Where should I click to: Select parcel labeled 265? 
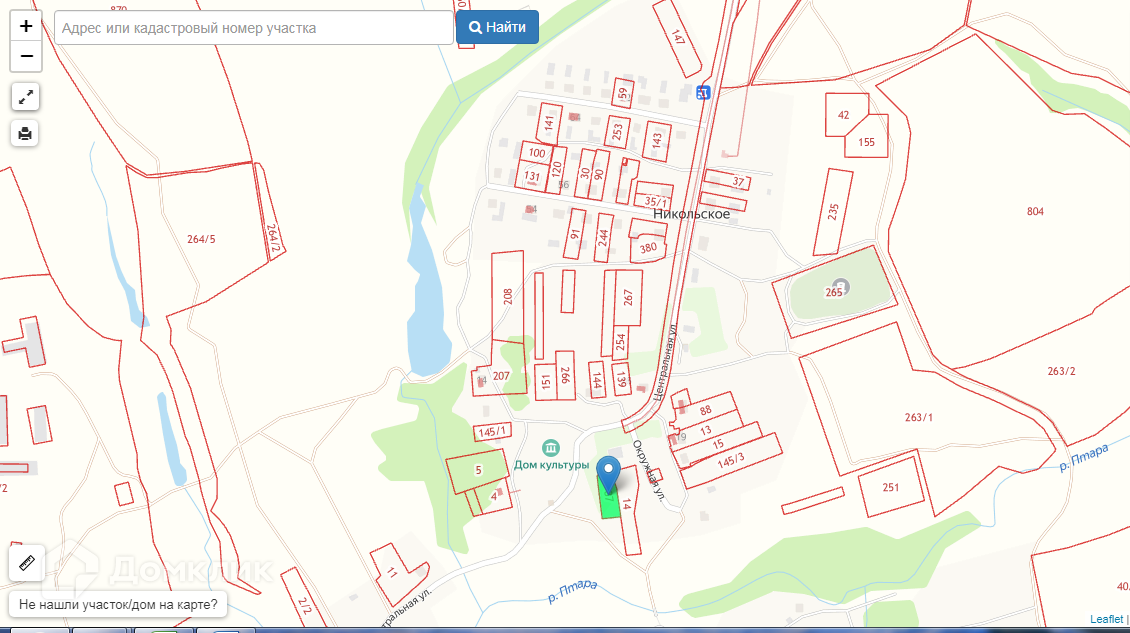point(835,291)
